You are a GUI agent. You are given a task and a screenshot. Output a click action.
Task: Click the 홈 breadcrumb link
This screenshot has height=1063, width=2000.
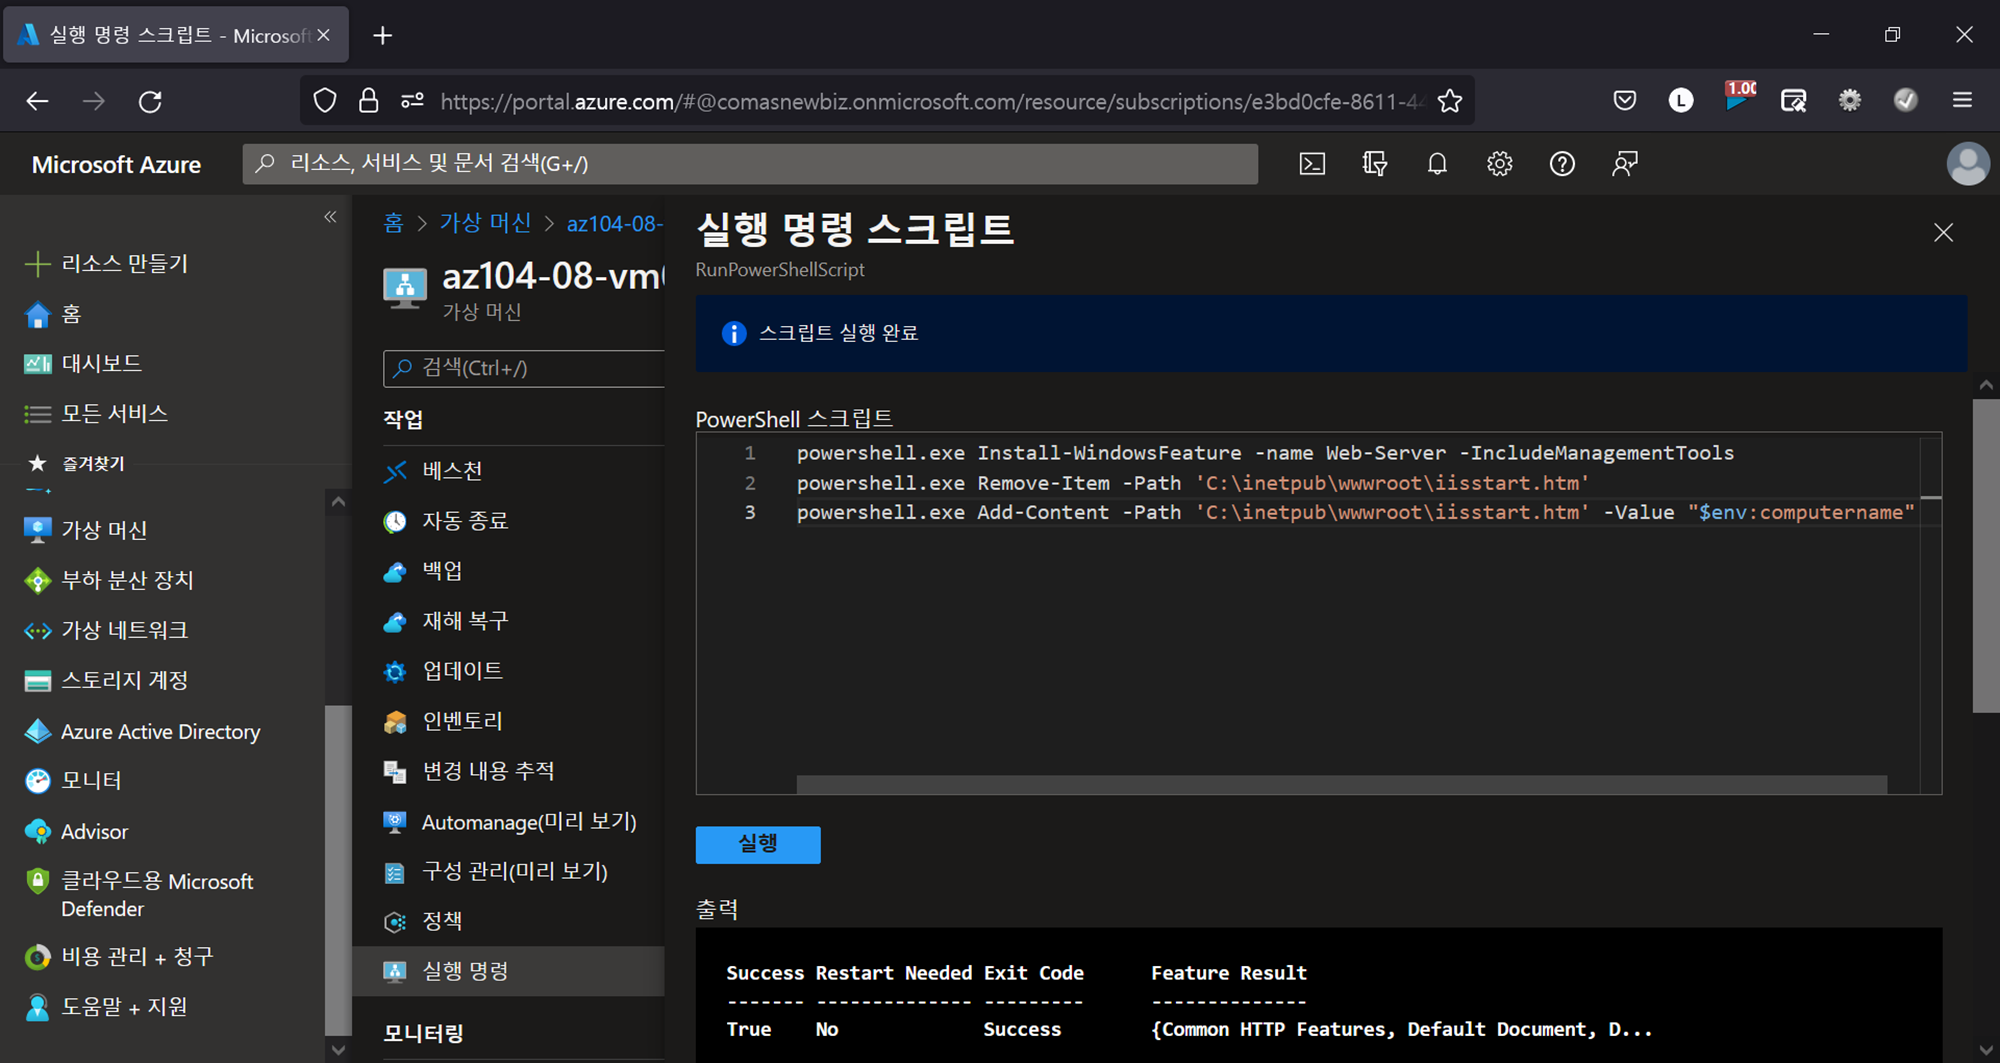(x=393, y=223)
